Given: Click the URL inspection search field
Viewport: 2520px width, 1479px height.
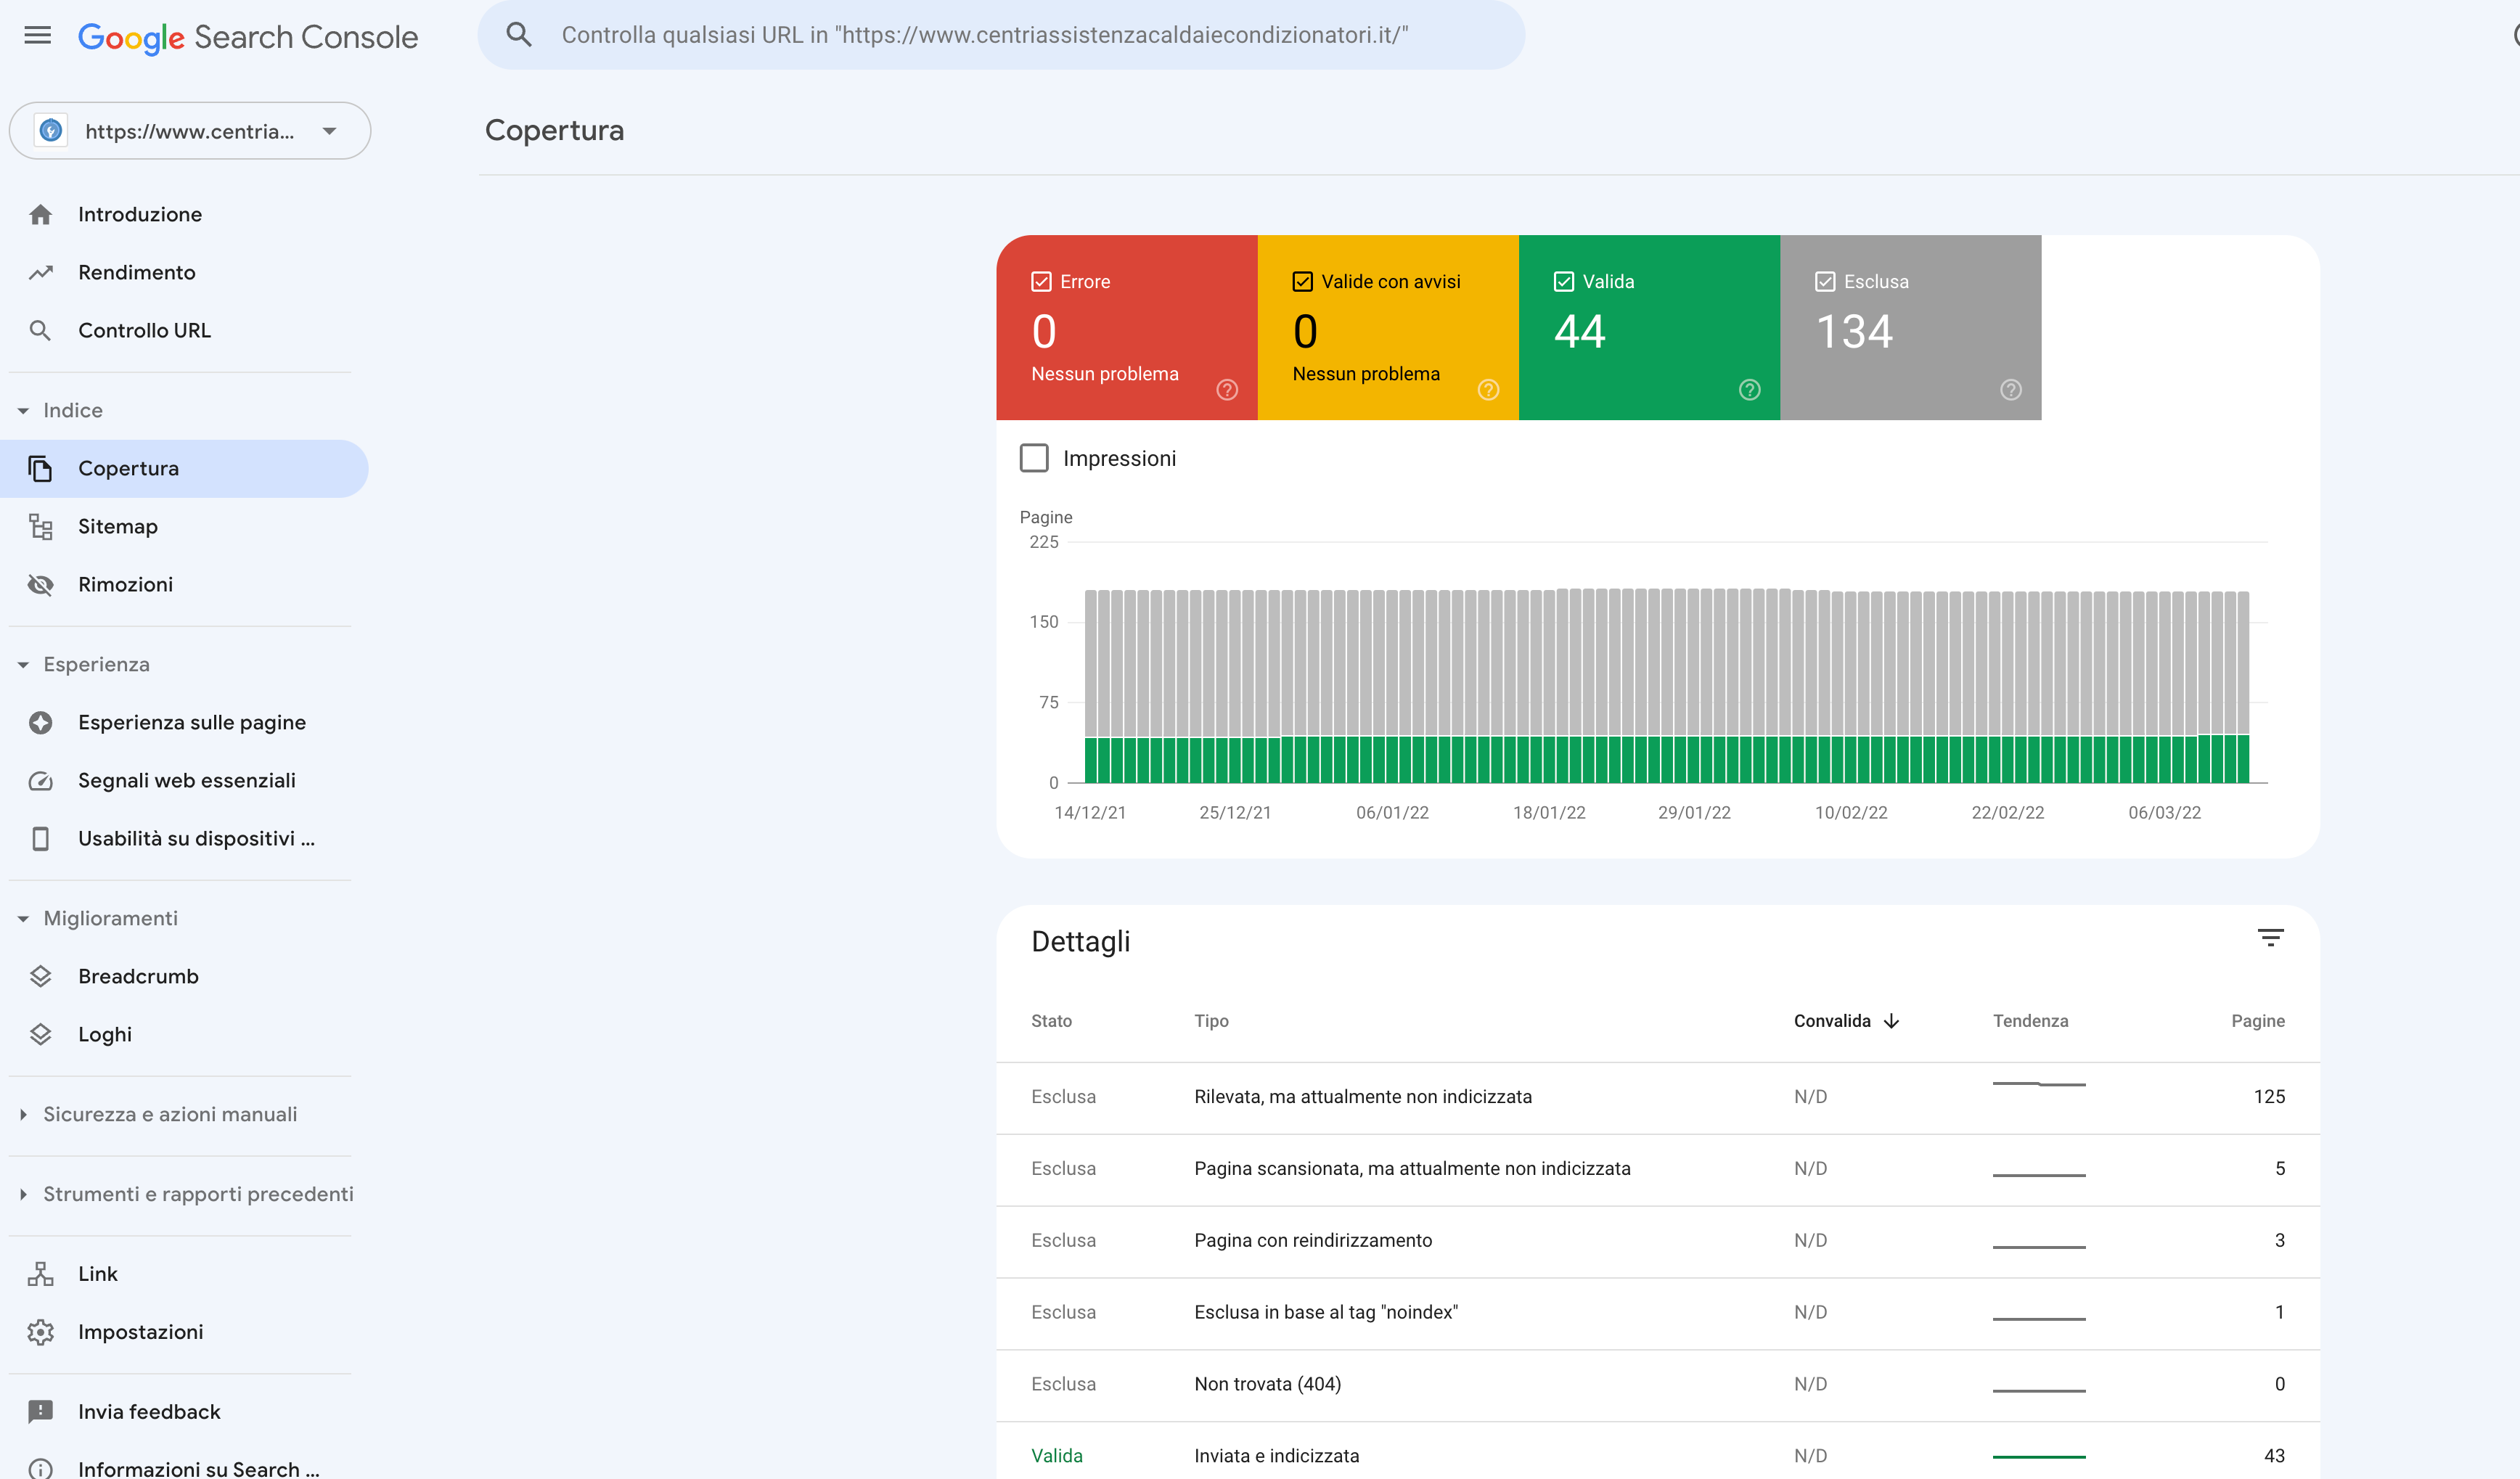Looking at the screenshot, I should (x=1001, y=35).
